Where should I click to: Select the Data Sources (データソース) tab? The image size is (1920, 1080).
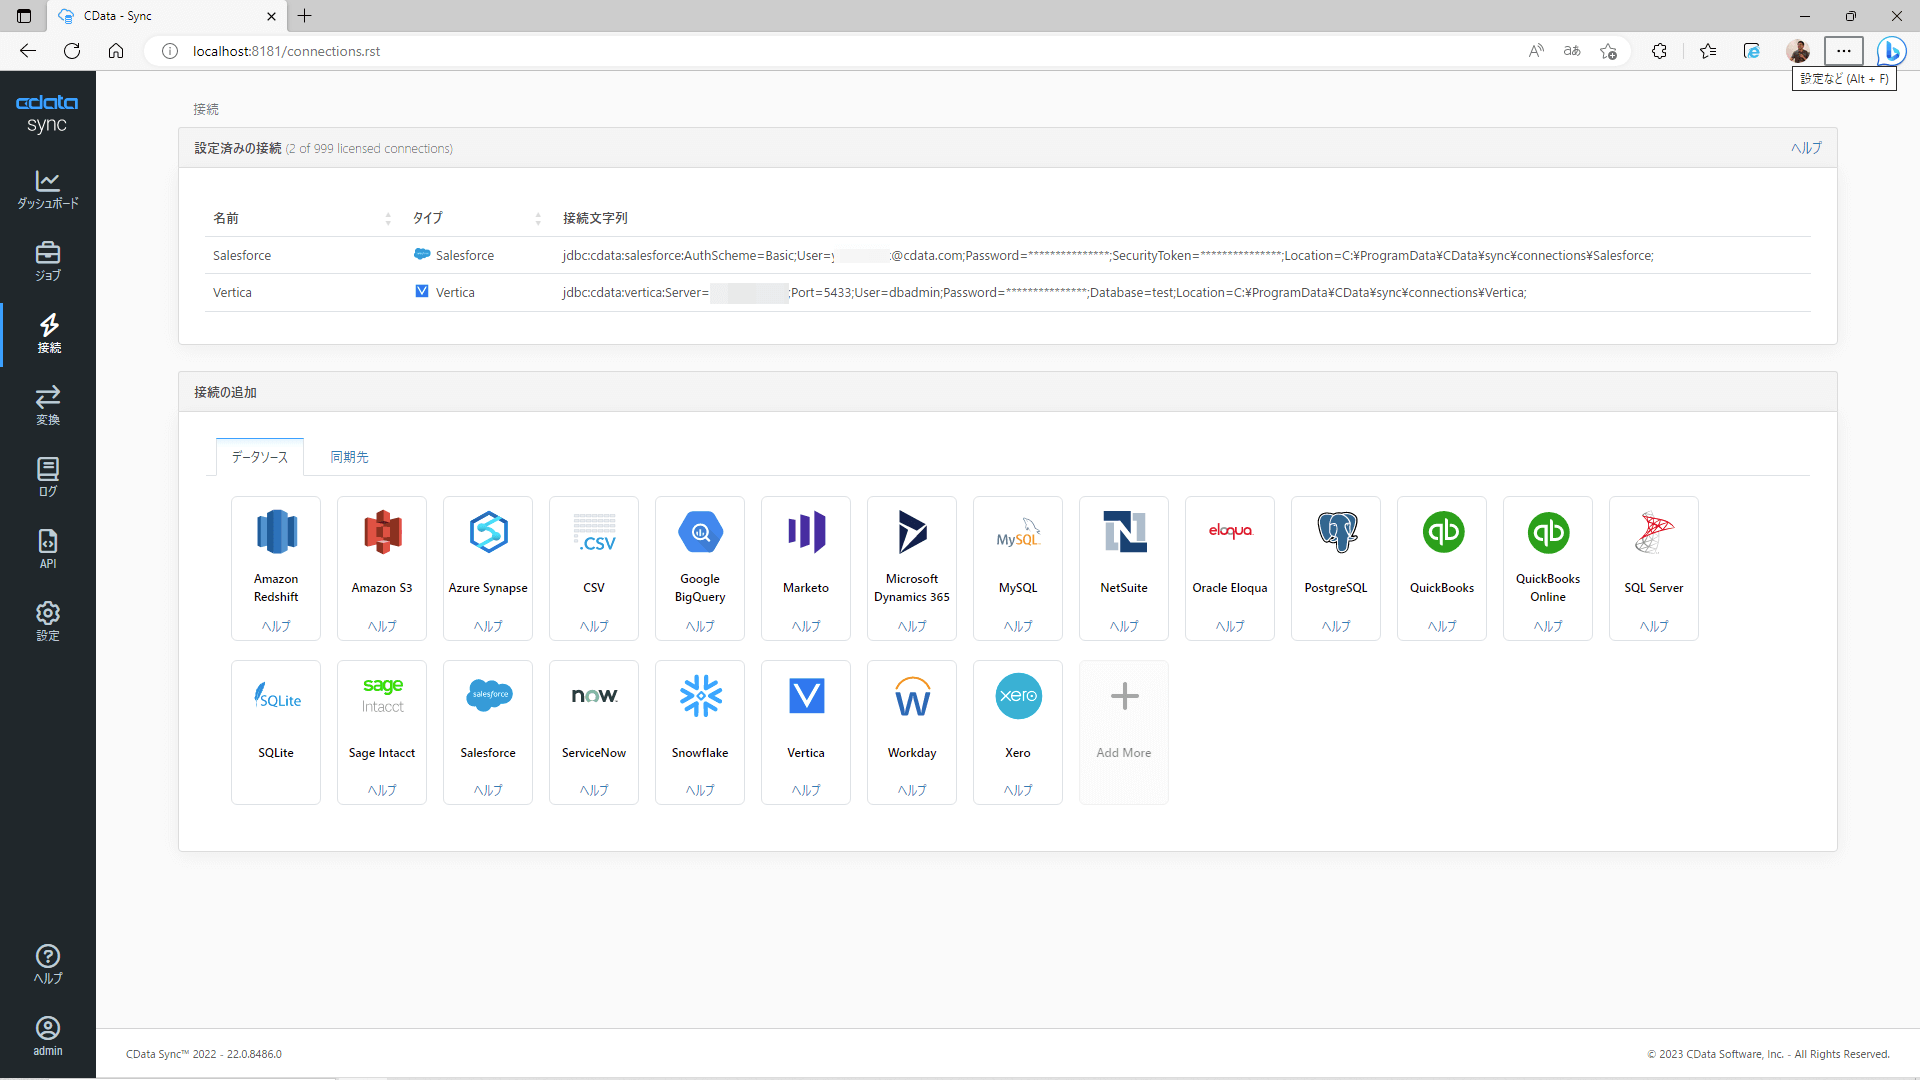(260, 457)
